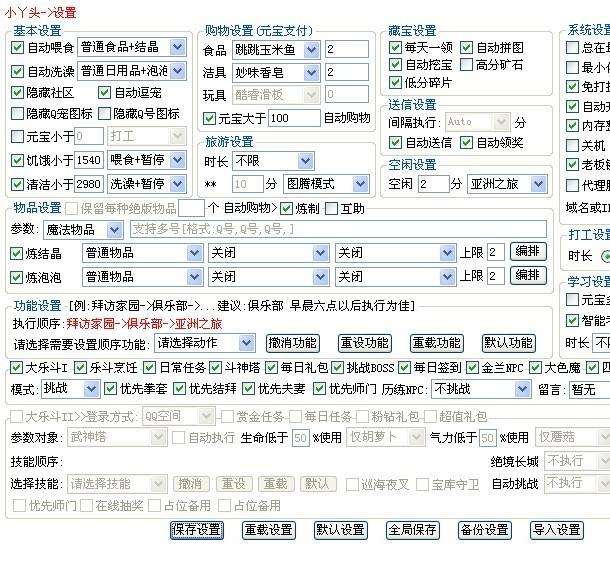Toggle the 饥饿小于 checkbox
The width and height of the screenshot is (610, 562).
point(18,160)
